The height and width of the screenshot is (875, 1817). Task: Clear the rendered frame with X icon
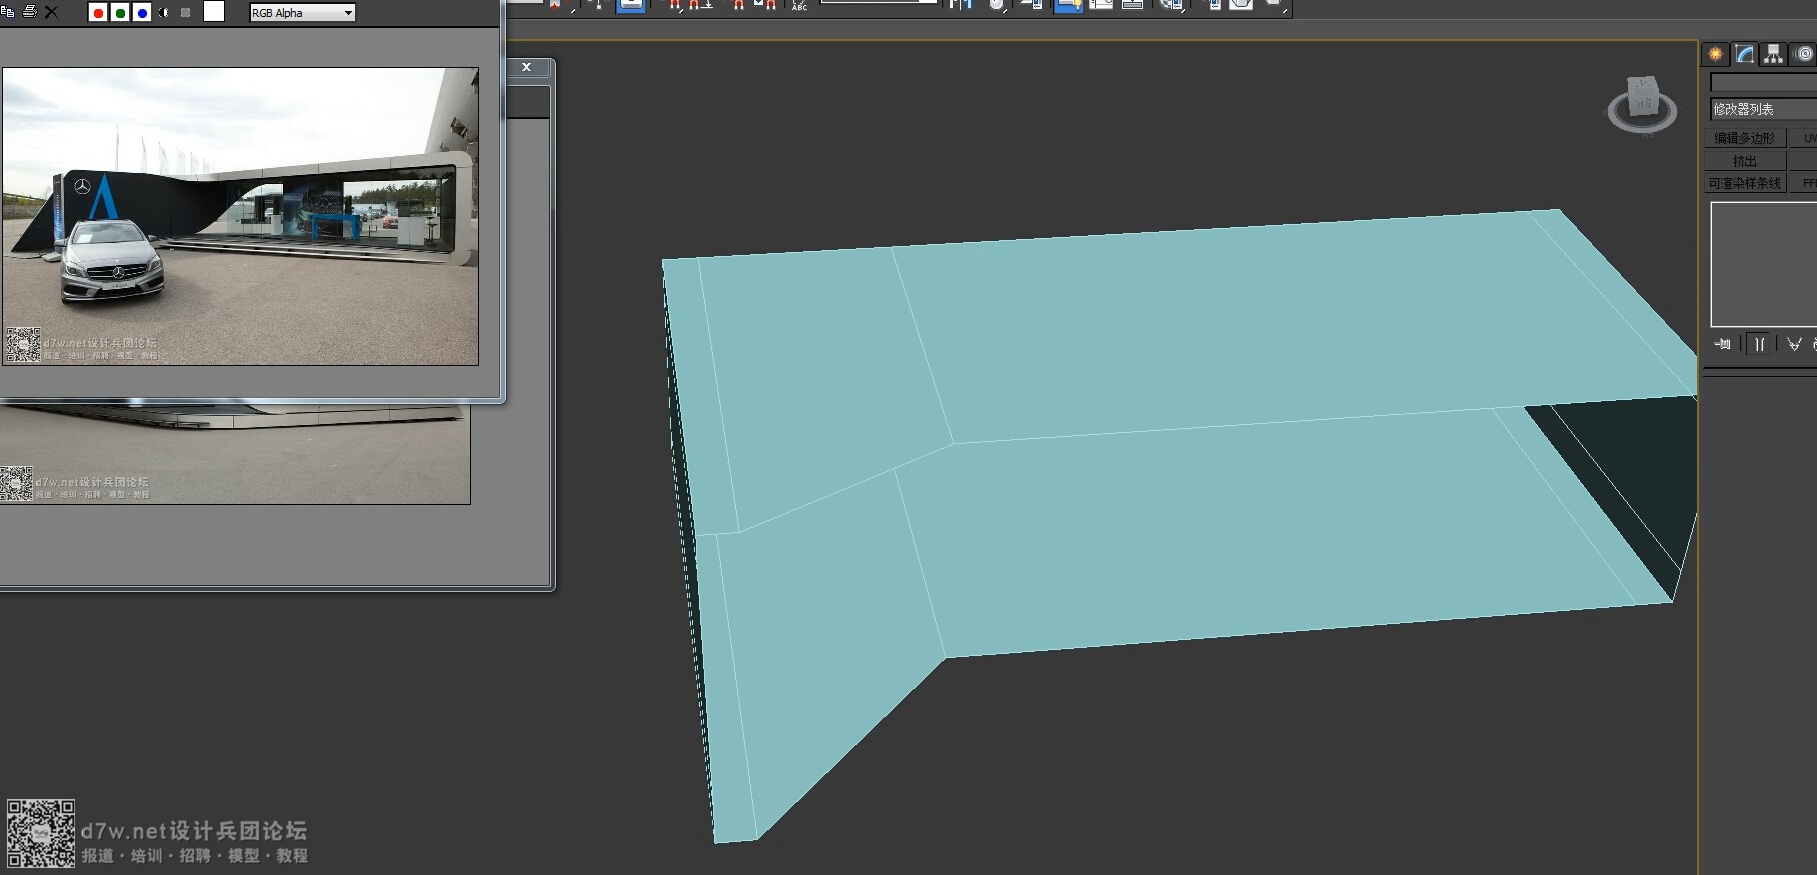click(x=52, y=12)
